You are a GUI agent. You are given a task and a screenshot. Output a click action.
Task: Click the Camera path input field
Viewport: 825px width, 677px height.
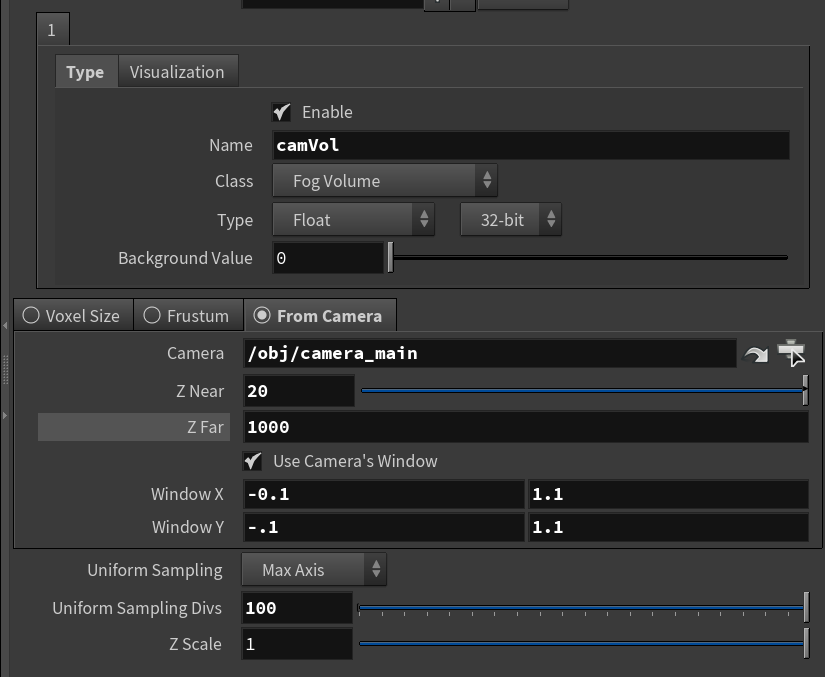[x=490, y=353]
